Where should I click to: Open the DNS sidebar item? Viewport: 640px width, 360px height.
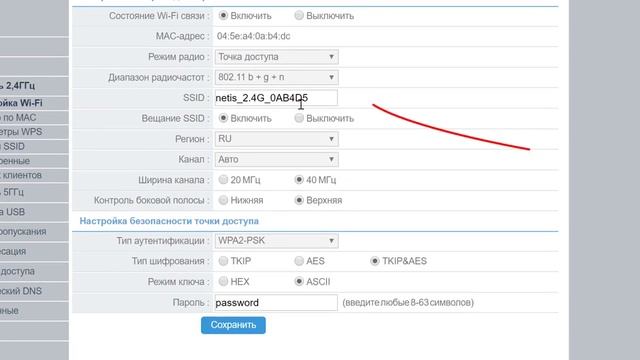[34, 291]
